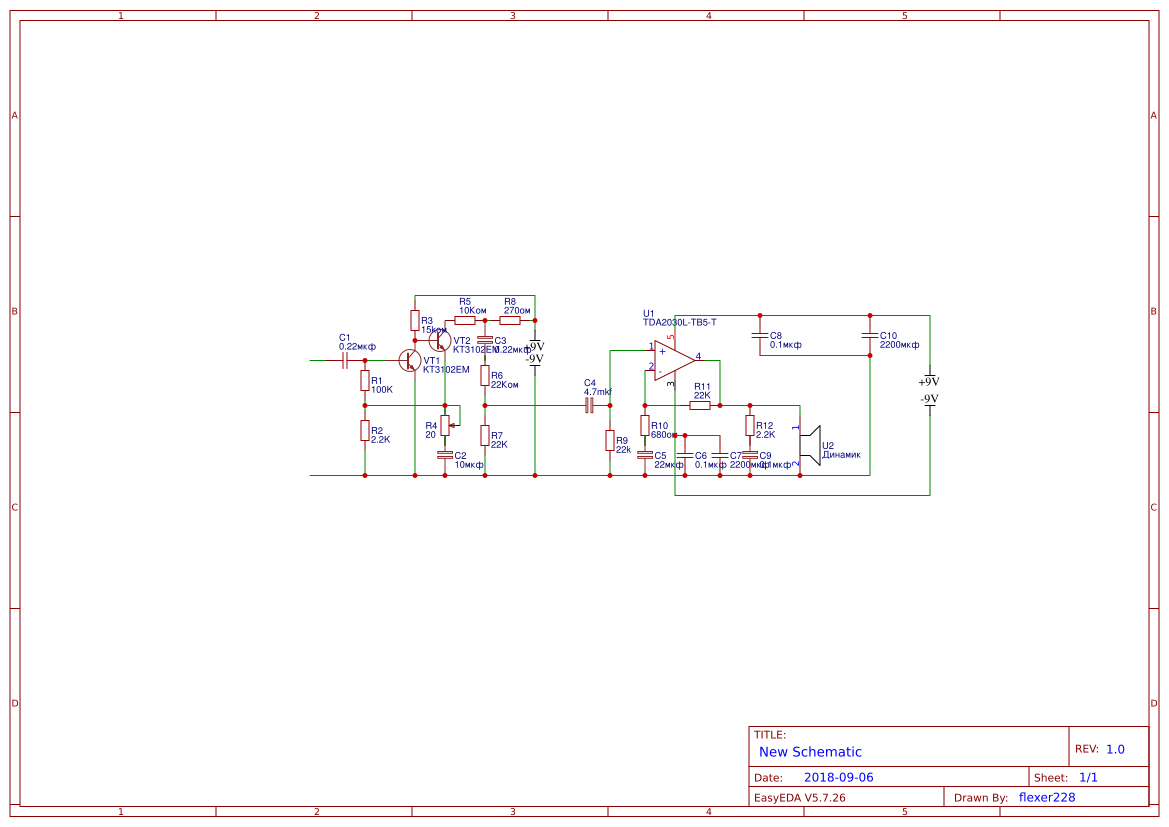Click the +9V battery power symbol
The image size is (1169, 827).
pyautogui.click(x=928, y=379)
